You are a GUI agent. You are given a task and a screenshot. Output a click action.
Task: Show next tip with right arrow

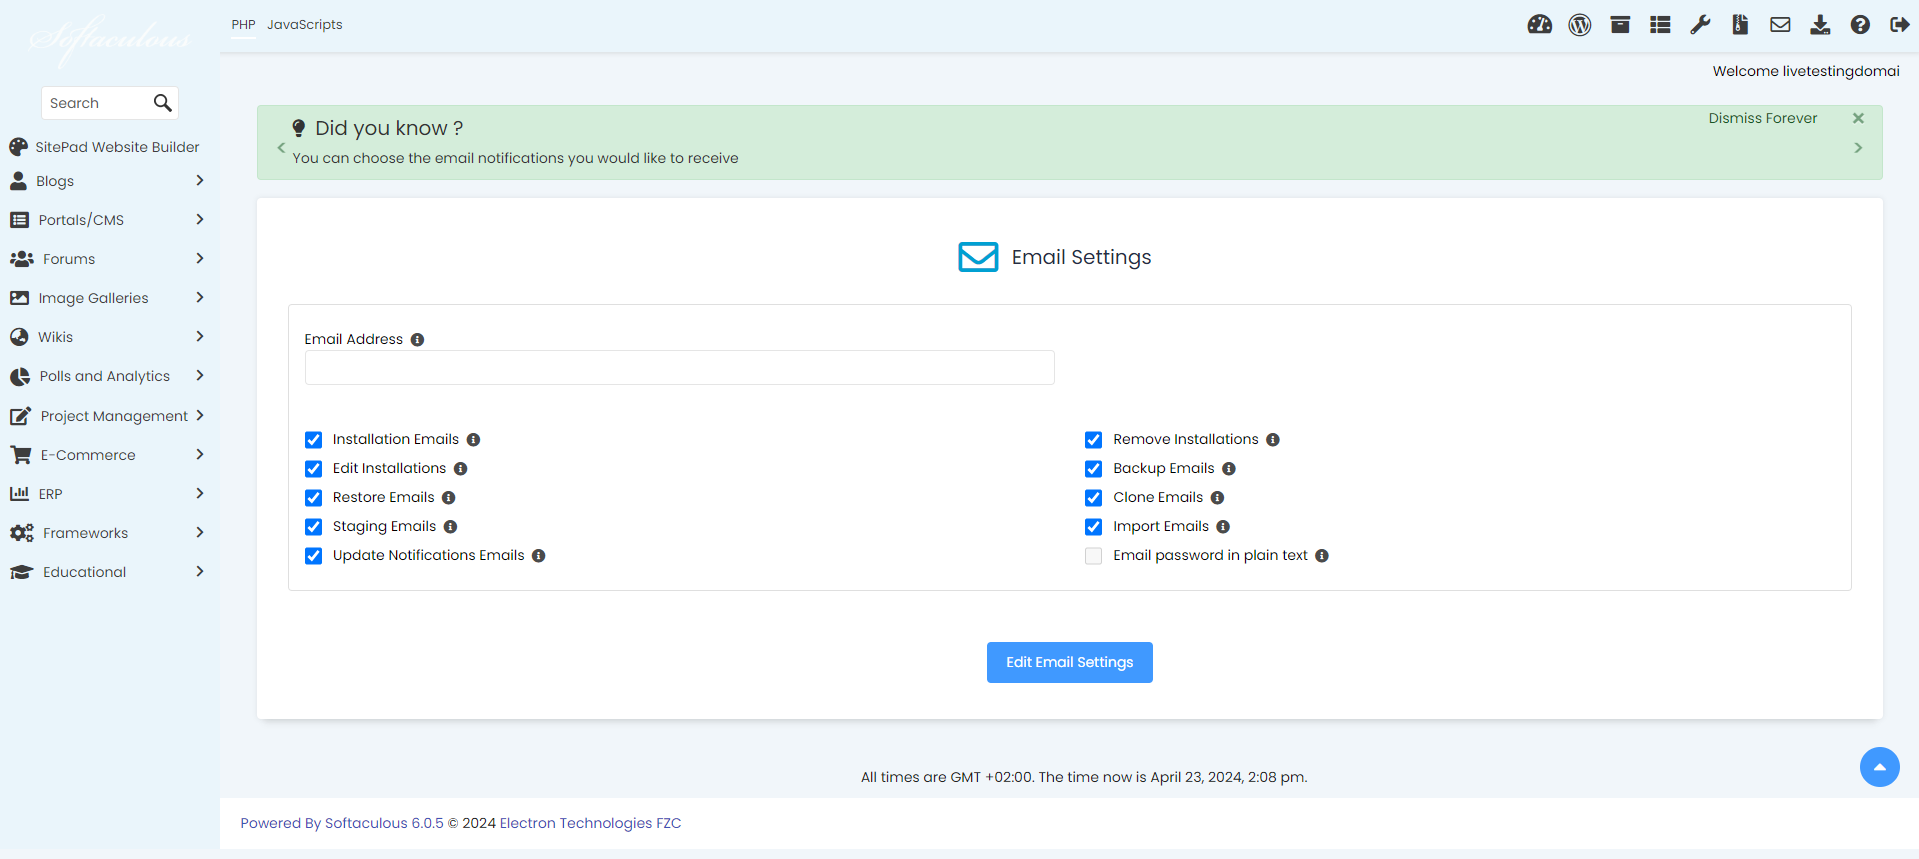click(1858, 148)
